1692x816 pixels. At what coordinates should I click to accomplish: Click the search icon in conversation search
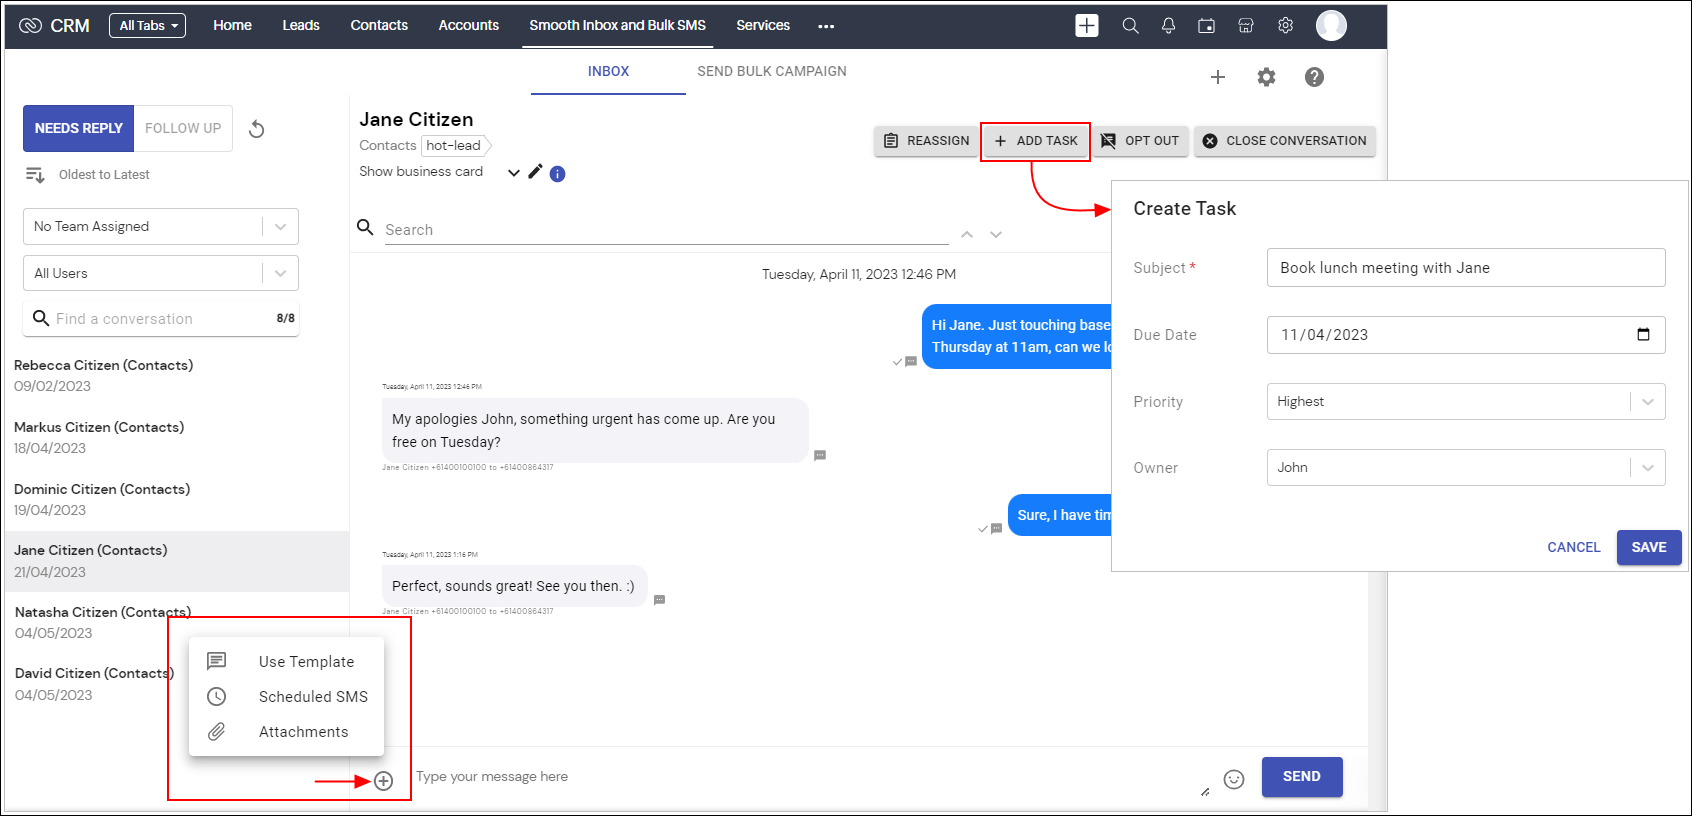click(366, 228)
